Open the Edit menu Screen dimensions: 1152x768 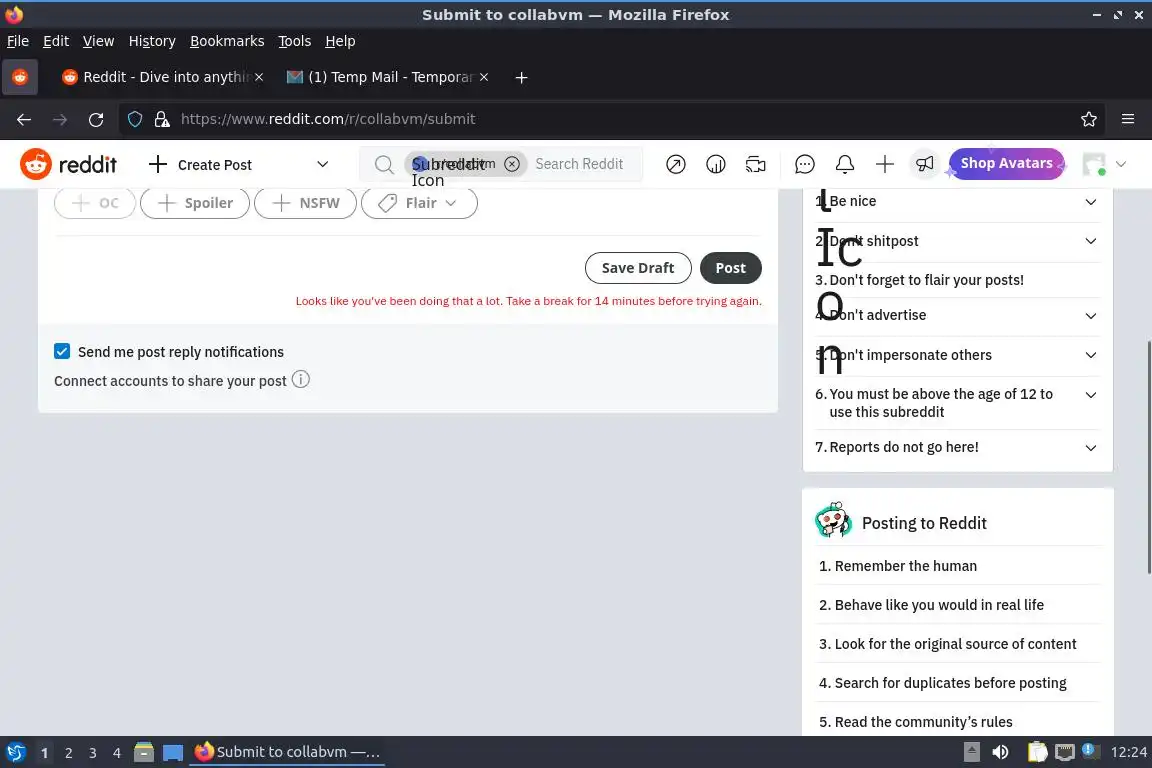[56, 41]
